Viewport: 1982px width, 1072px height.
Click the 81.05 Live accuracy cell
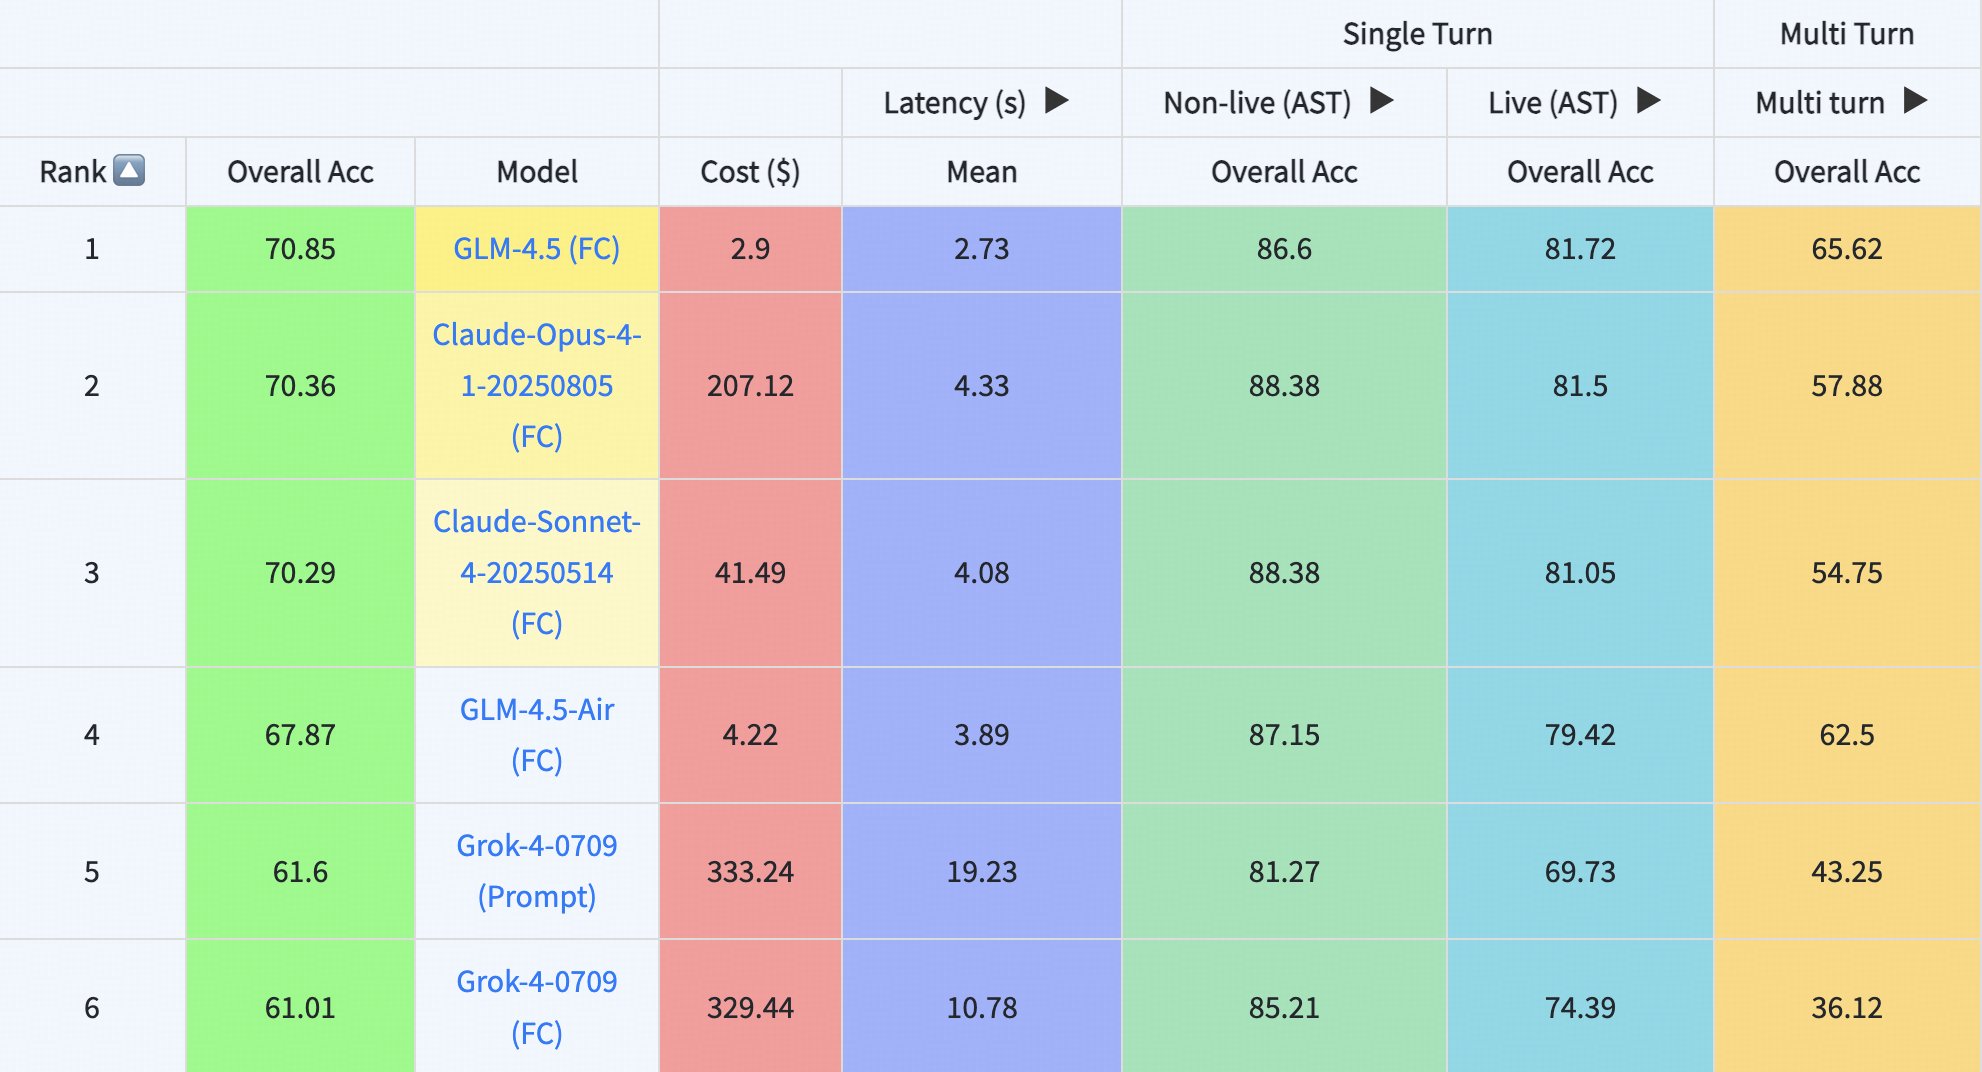coord(1580,572)
